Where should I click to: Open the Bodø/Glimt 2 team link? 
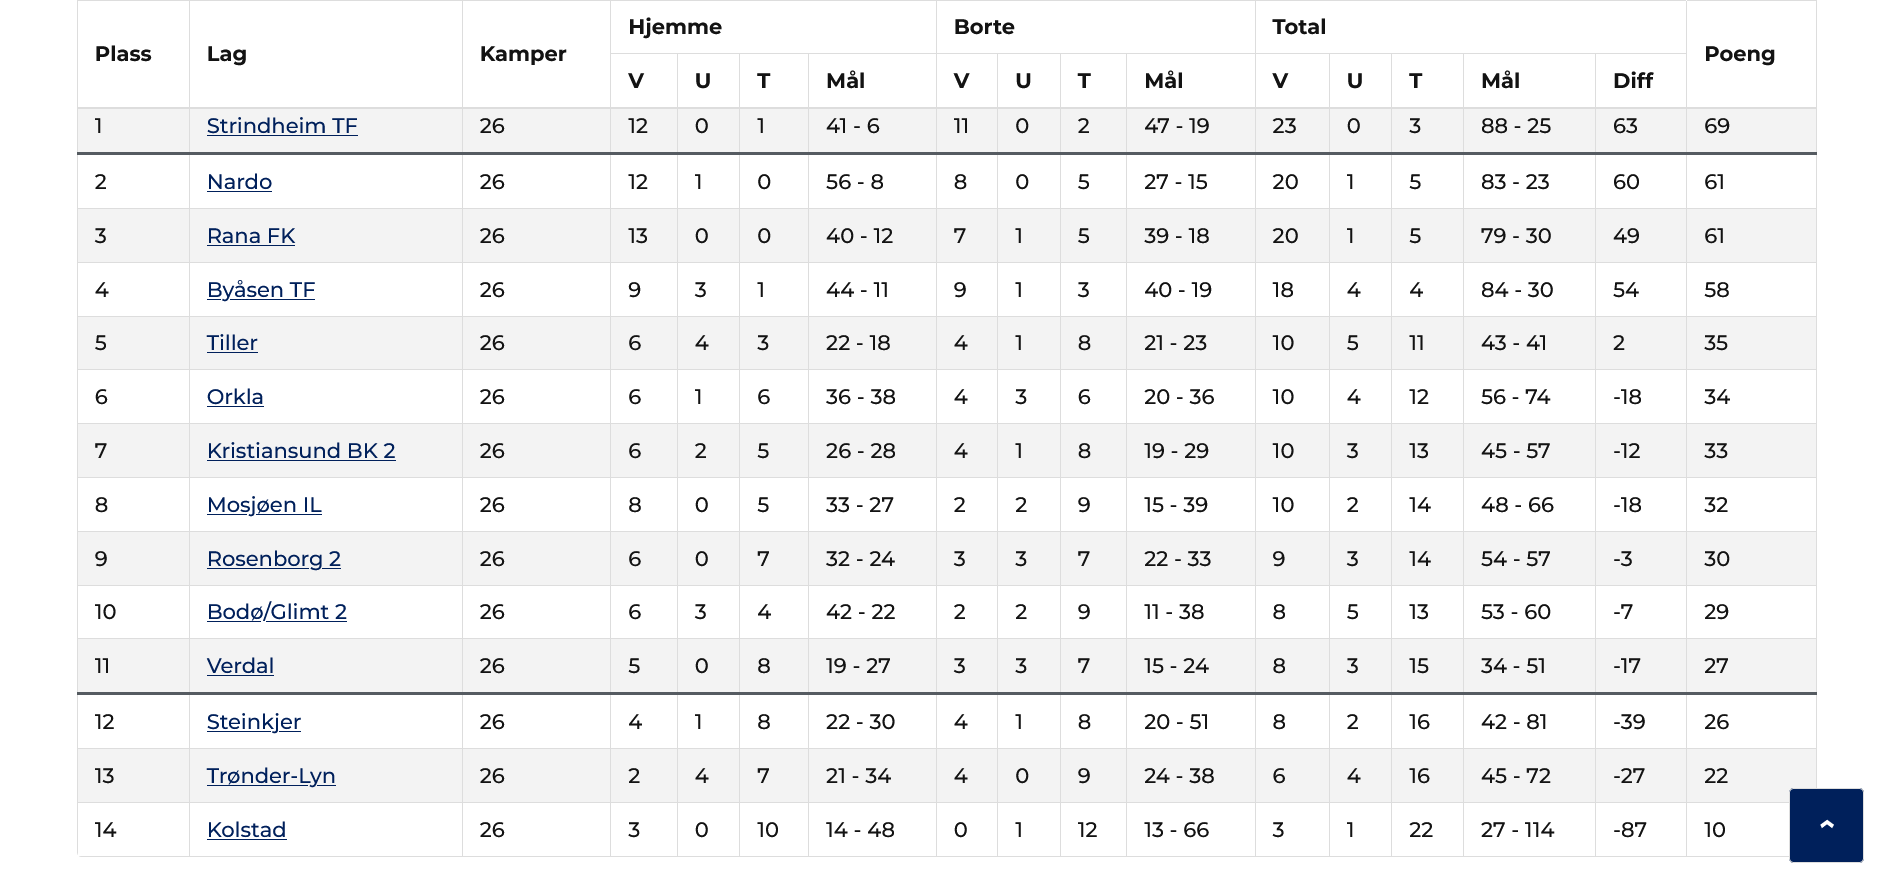[x=277, y=612]
